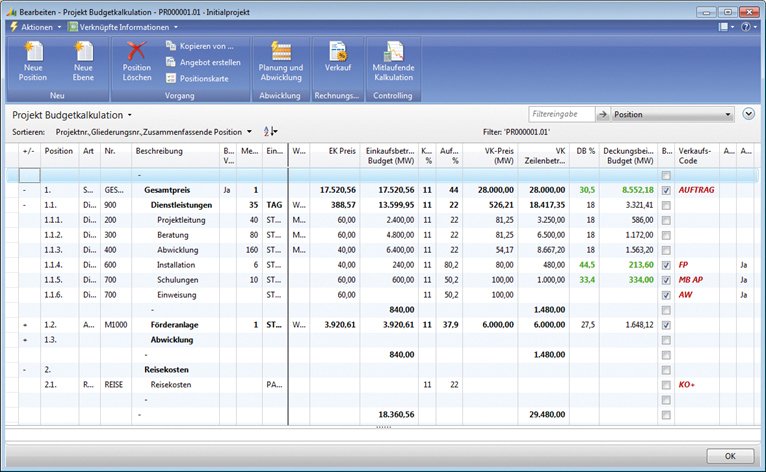Click the EK Preis column header
This screenshot has width=766, height=472.
pos(335,155)
